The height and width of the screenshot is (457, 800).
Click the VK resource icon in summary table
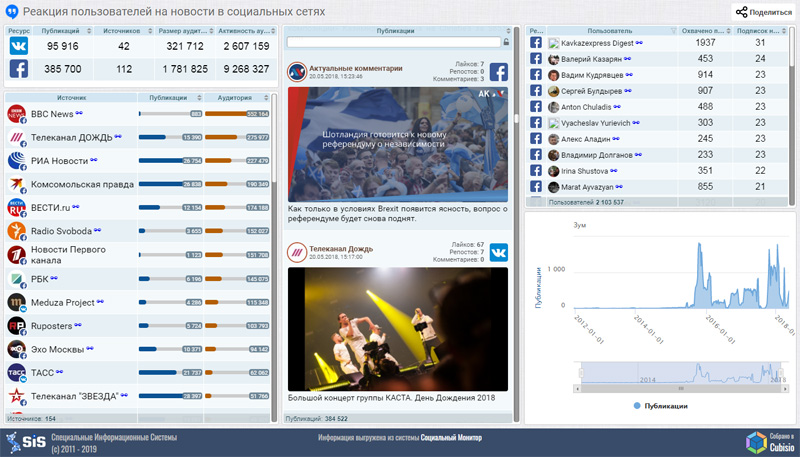coord(19,46)
